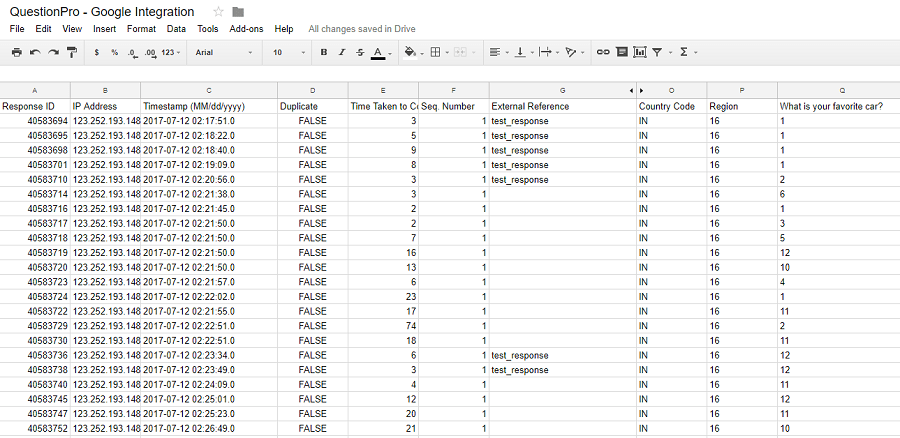Open the Format menu
Screen dimensions: 900x438
pyautogui.click(x=141, y=29)
